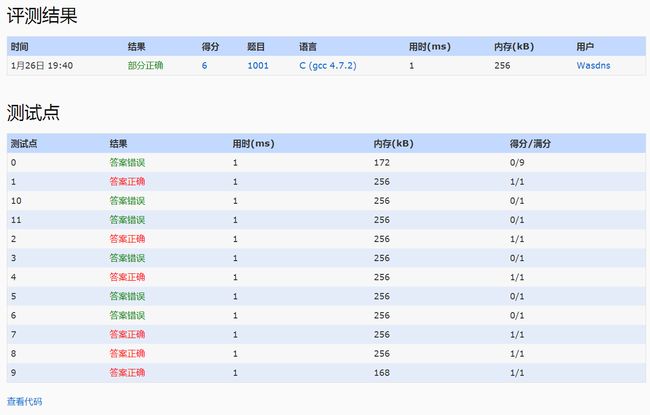Select test point 9 row's 答案正确
This screenshot has width=650, height=415.
[127, 373]
